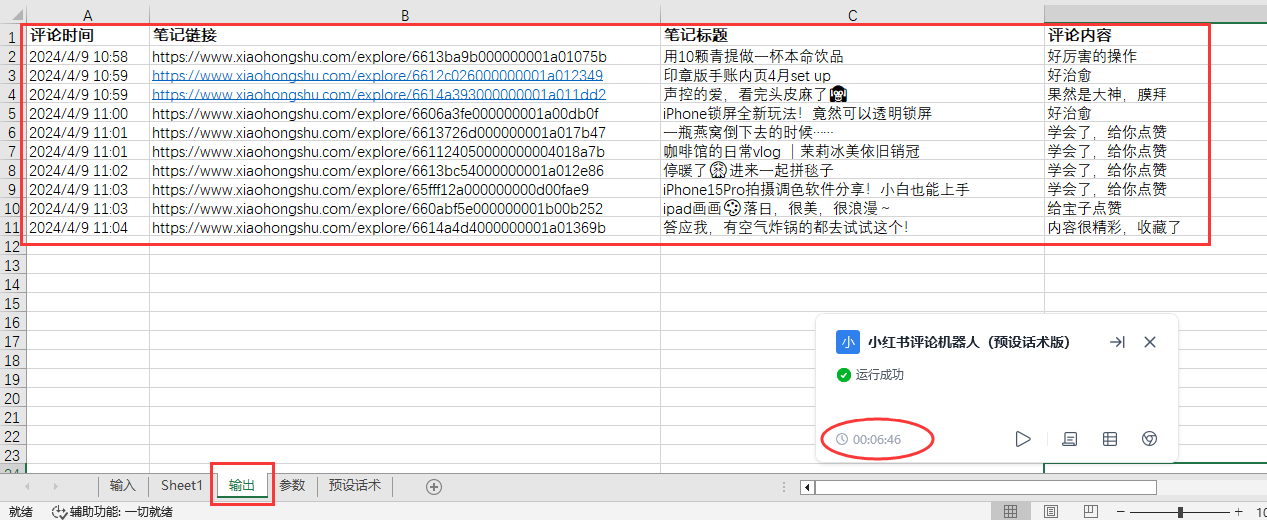
Task: Select cell with time 2024/4/9 11:02
Action: pyautogui.click(x=88, y=170)
